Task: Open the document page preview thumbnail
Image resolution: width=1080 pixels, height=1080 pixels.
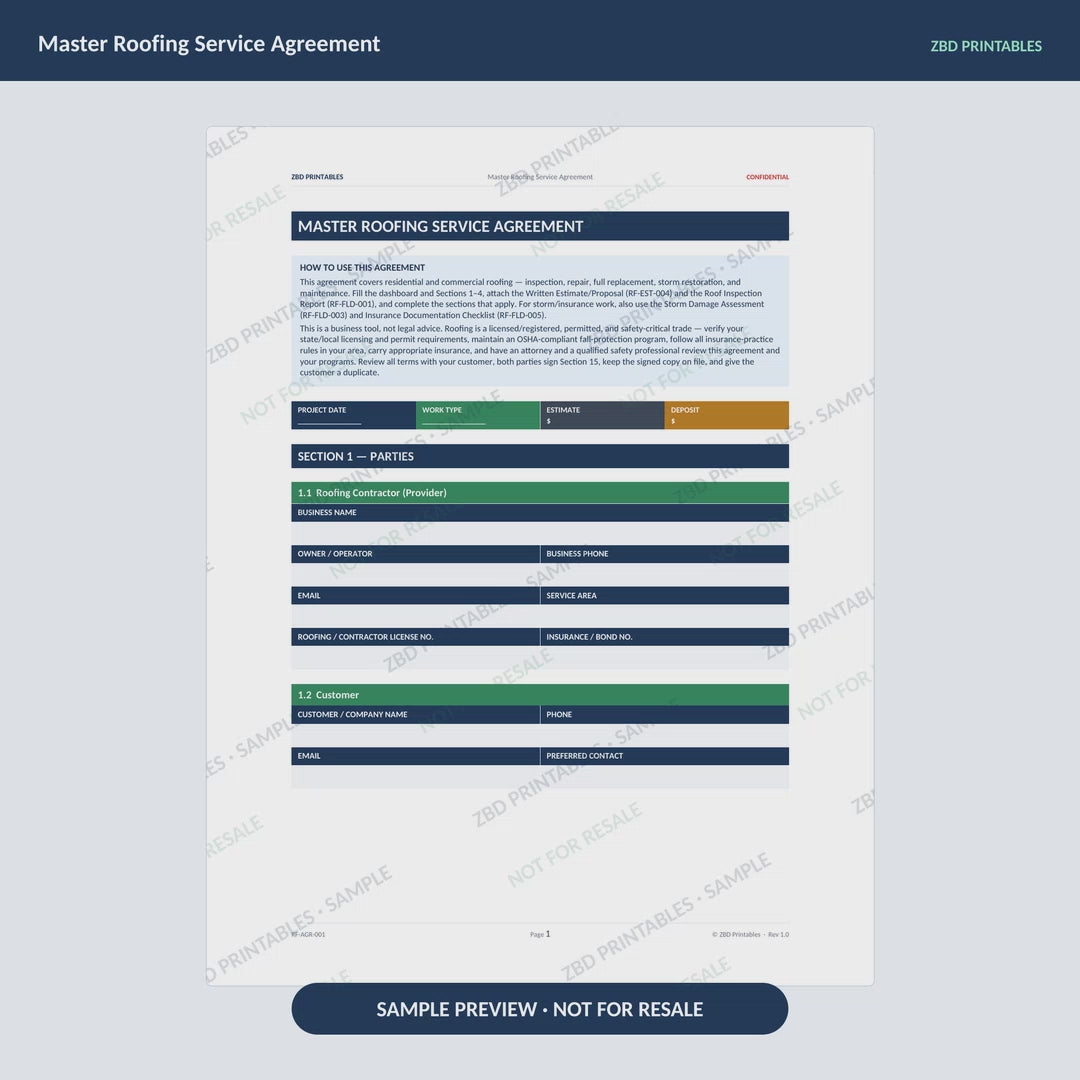Action: tap(540, 556)
